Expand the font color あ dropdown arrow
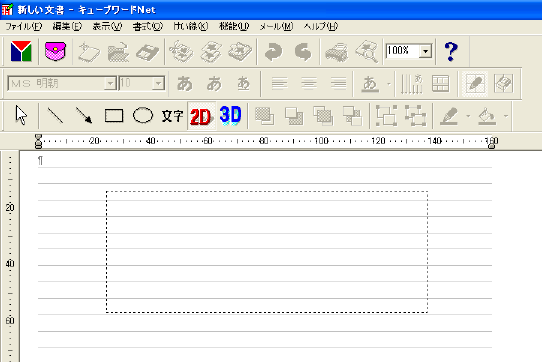Image resolution: width=542 pixels, height=362 pixels. (389, 84)
